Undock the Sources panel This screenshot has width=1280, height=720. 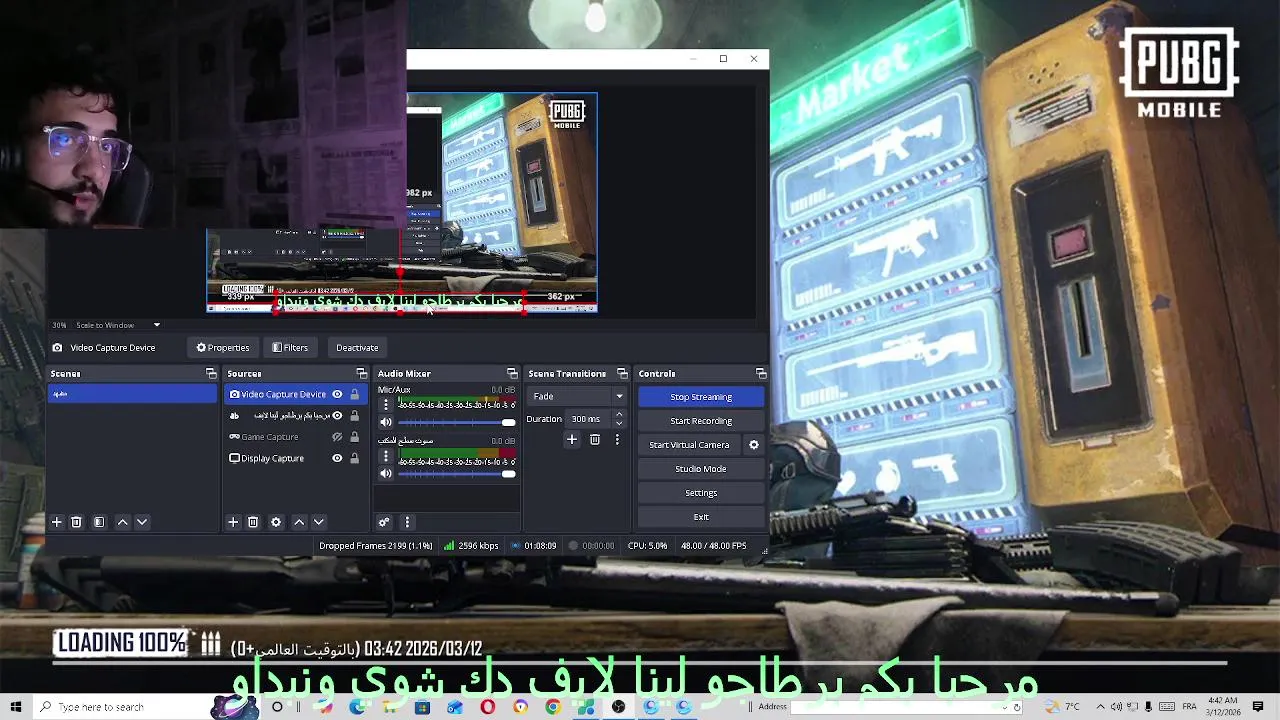click(362, 374)
